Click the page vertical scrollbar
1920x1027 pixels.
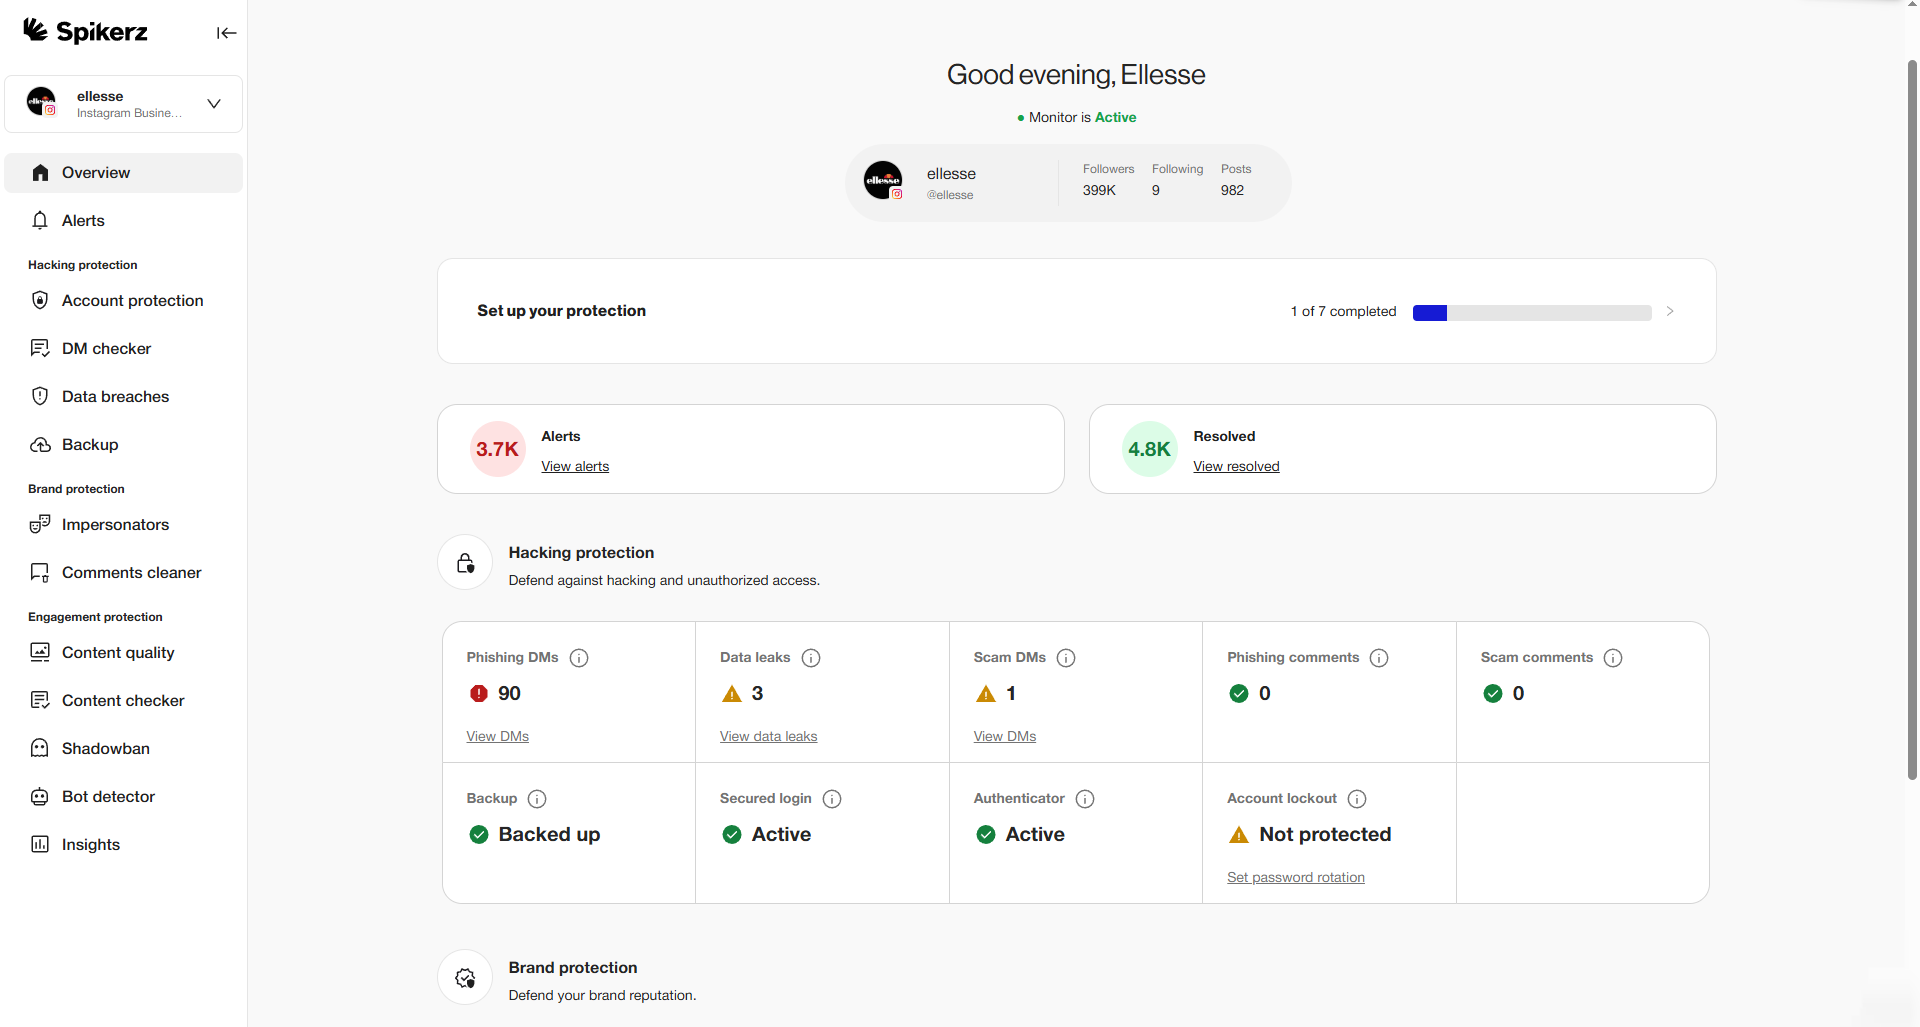click(x=1912, y=420)
